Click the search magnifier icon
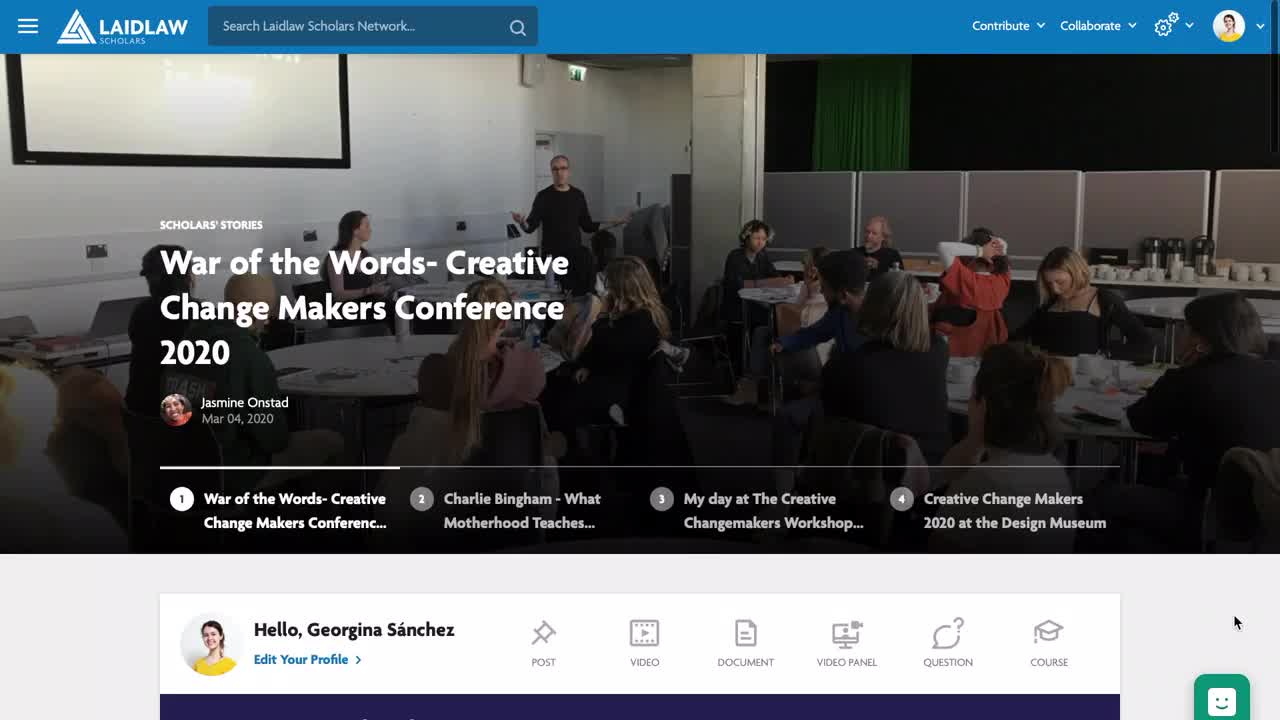 [x=517, y=27]
